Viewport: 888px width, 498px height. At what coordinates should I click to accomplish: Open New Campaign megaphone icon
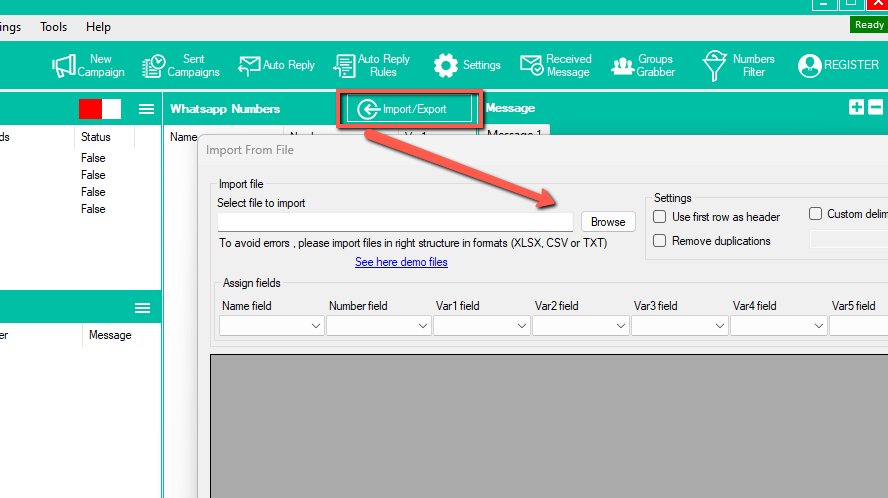pyautogui.click(x=65, y=66)
